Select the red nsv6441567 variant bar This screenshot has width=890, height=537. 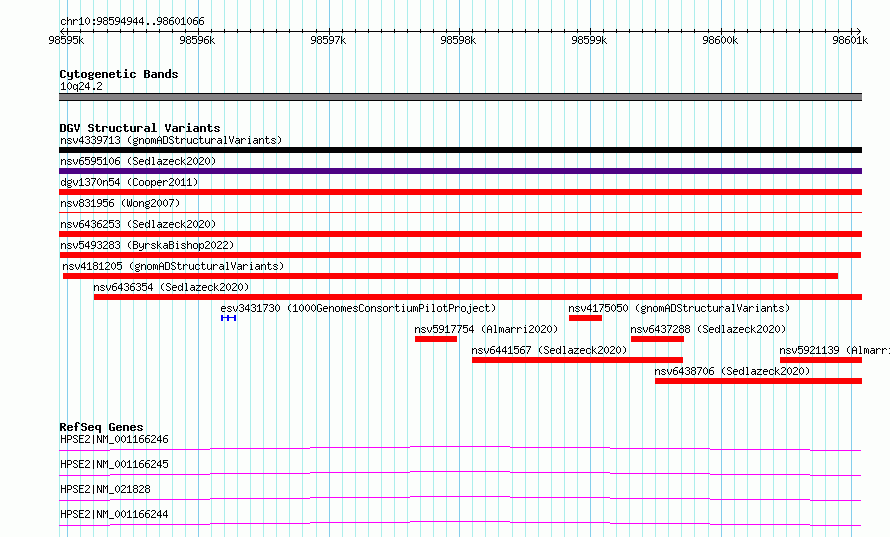tap(577, 360)
